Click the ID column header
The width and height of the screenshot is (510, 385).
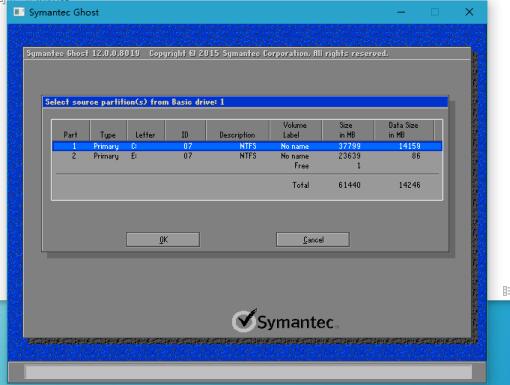click(x=185, y=135)
